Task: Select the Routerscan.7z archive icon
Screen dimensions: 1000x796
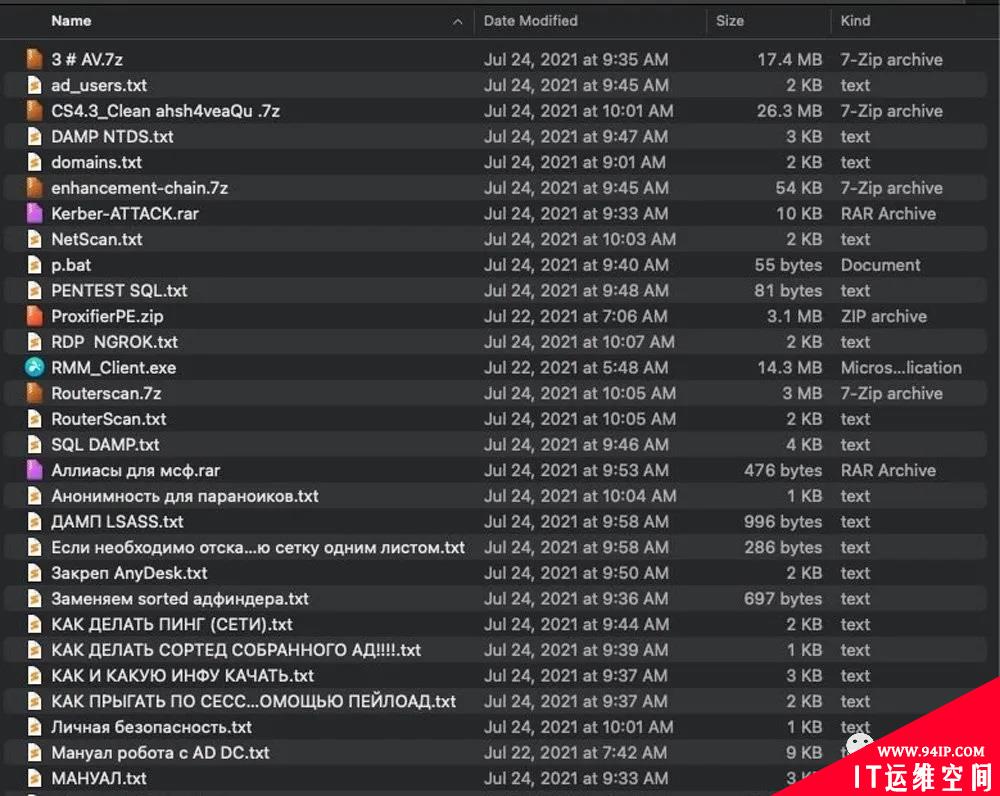Action: tap(34, 393)
